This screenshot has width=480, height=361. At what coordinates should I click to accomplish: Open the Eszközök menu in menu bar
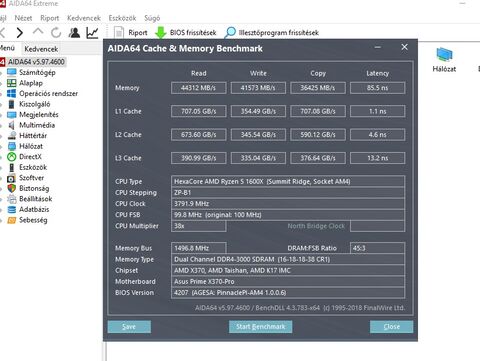(122, 18)
